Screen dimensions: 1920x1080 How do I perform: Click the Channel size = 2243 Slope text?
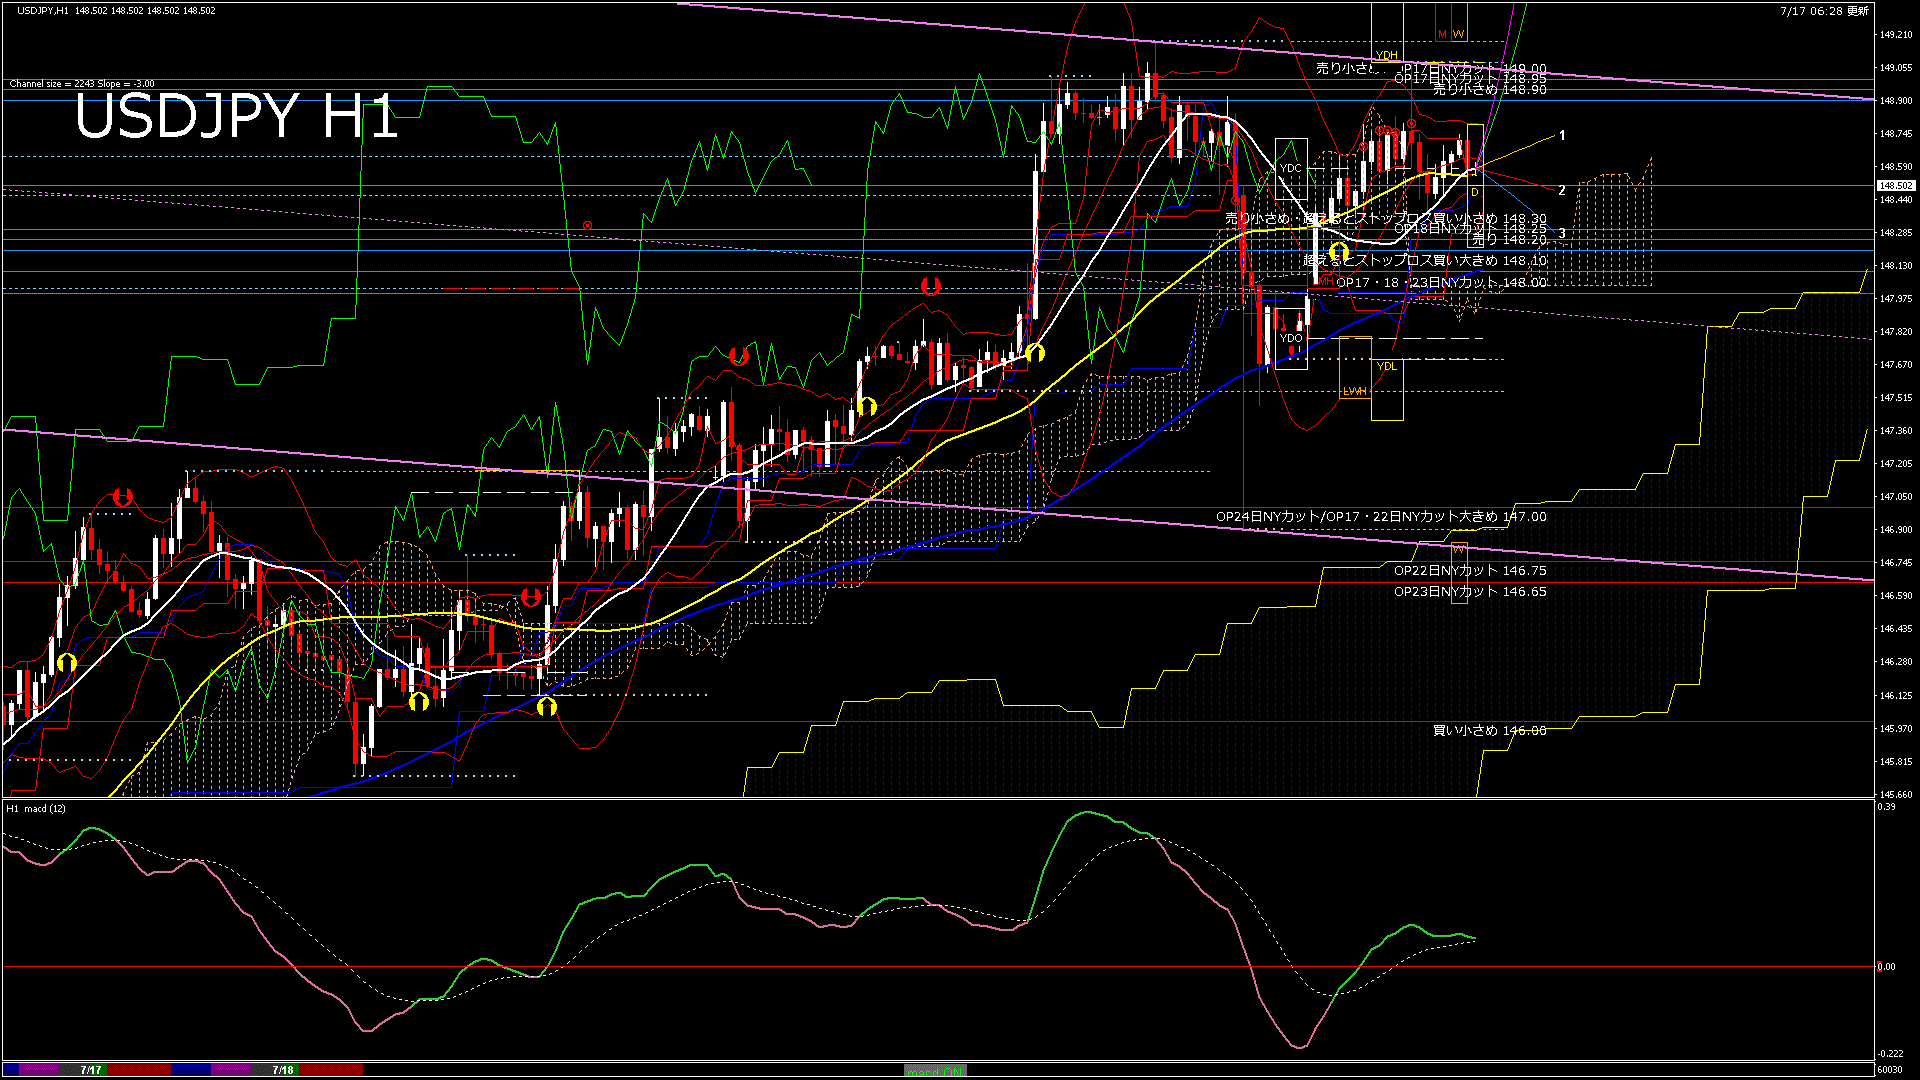click(82, 84)
